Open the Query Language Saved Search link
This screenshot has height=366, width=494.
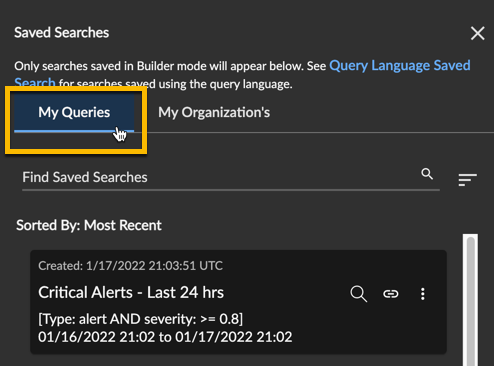pos(399,66)
